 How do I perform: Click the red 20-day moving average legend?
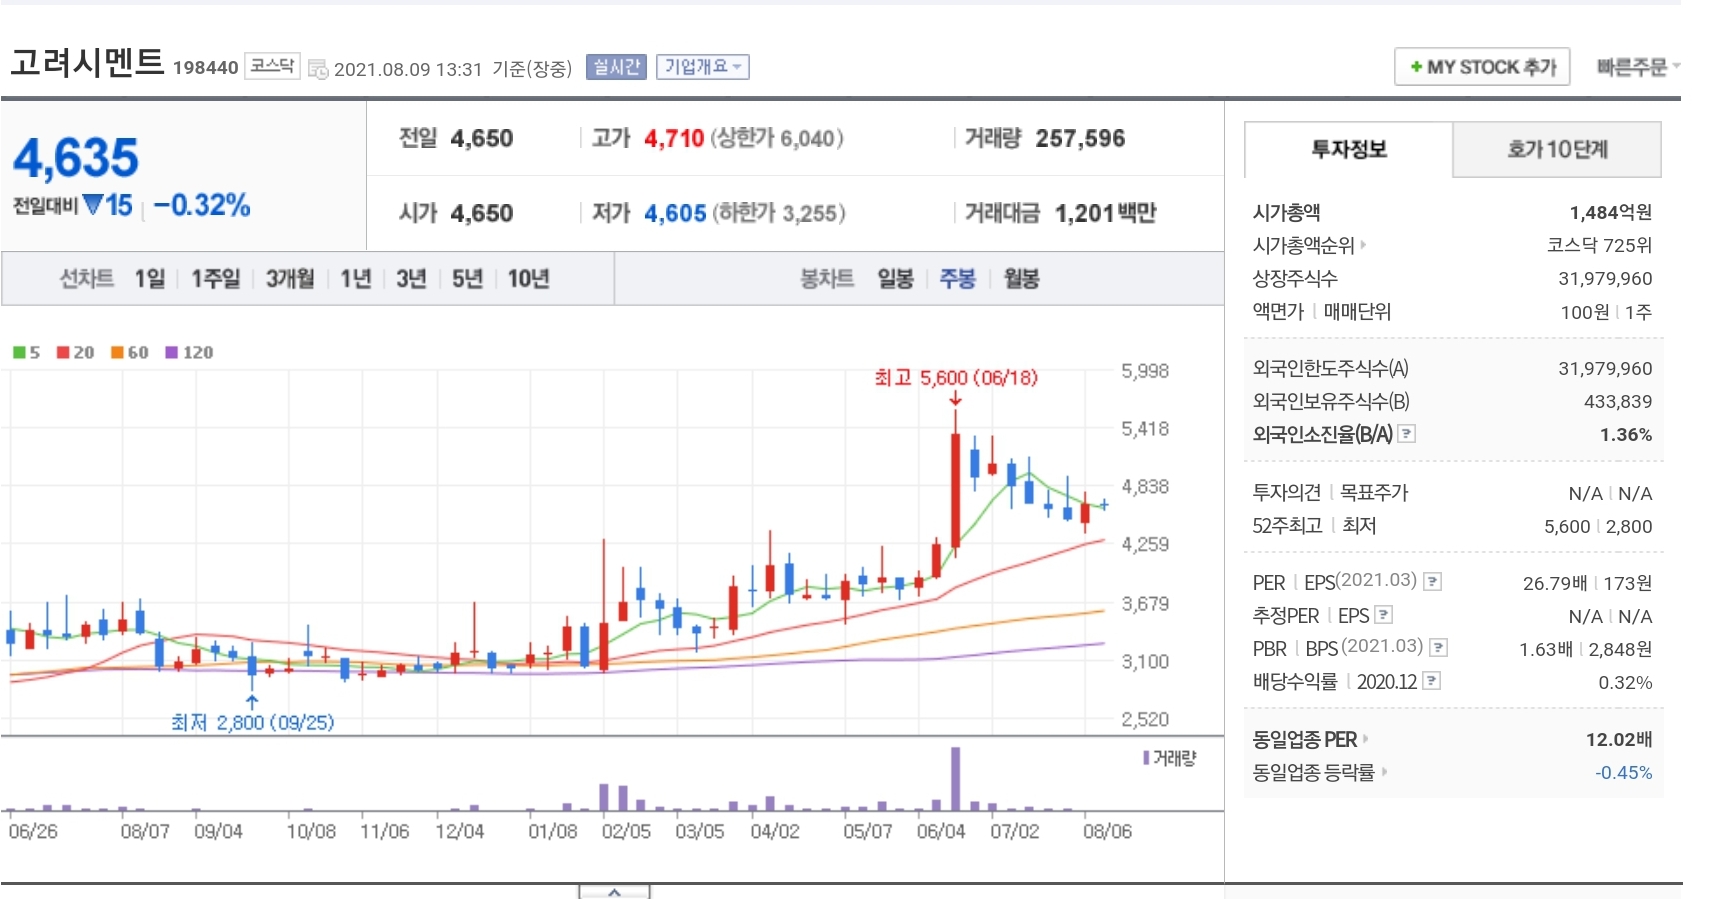pos(75,352)
